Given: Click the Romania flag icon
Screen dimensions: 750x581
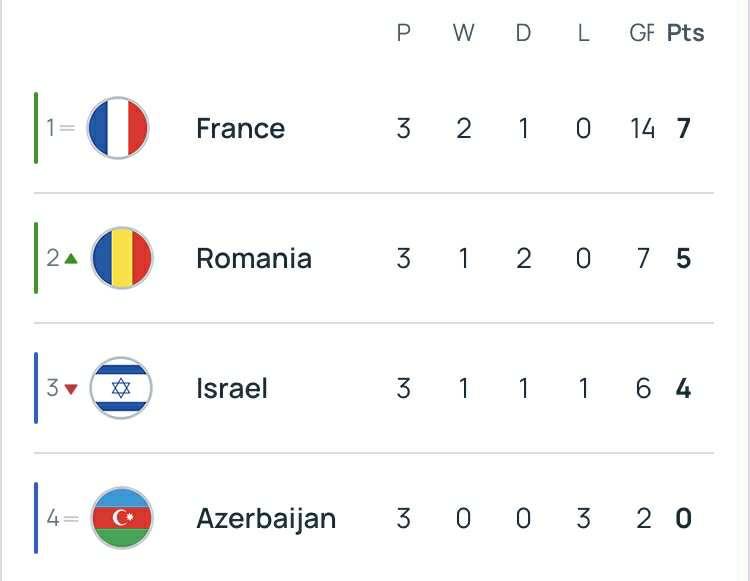Looking at the screenshot, I should pyautogui.click(x=121, y=258).
